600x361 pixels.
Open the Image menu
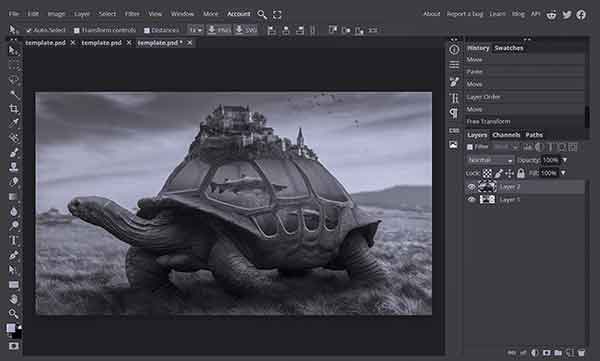(x=56, y=14)
